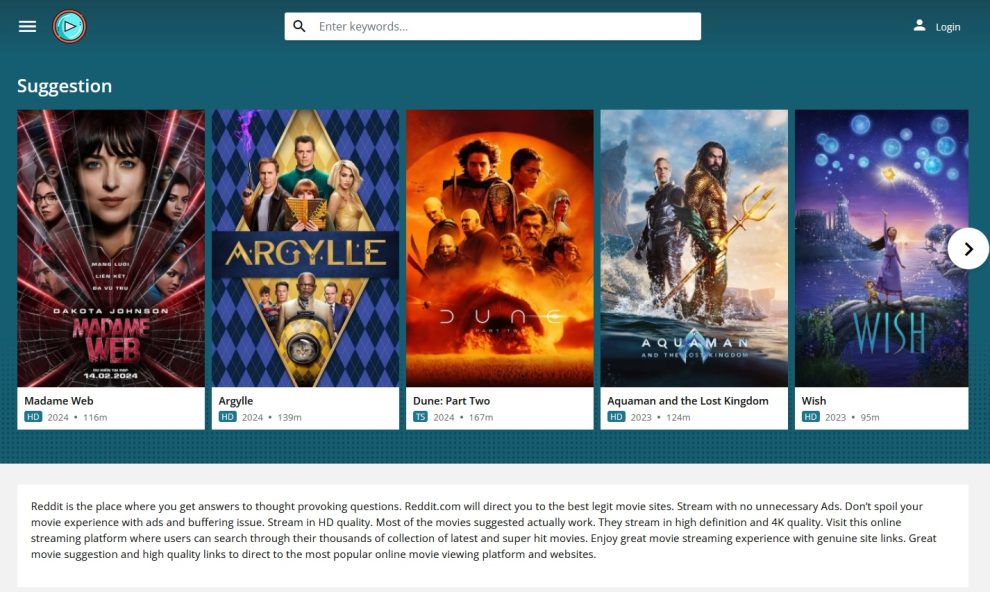Screen dimensions: 990x592
Task: Click the HD badge under Wish
Action: pos(811,417)
